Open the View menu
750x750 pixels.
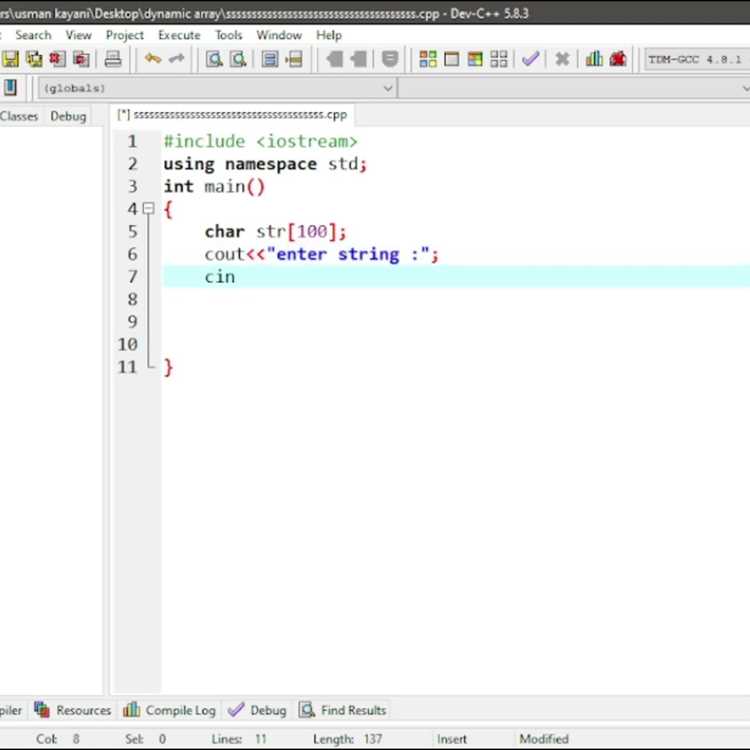point(78,35)
